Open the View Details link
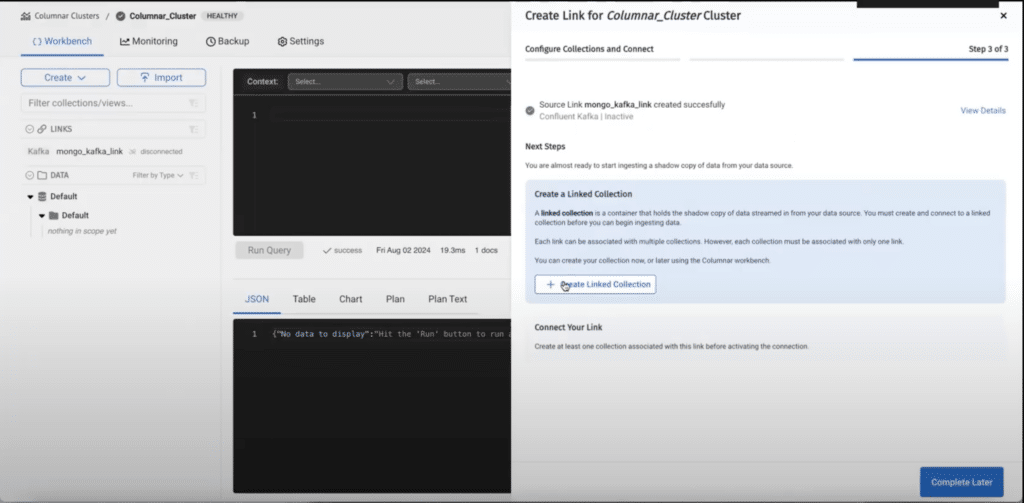The height and width of the screenshot is (503, 1024). coord(982,110)
